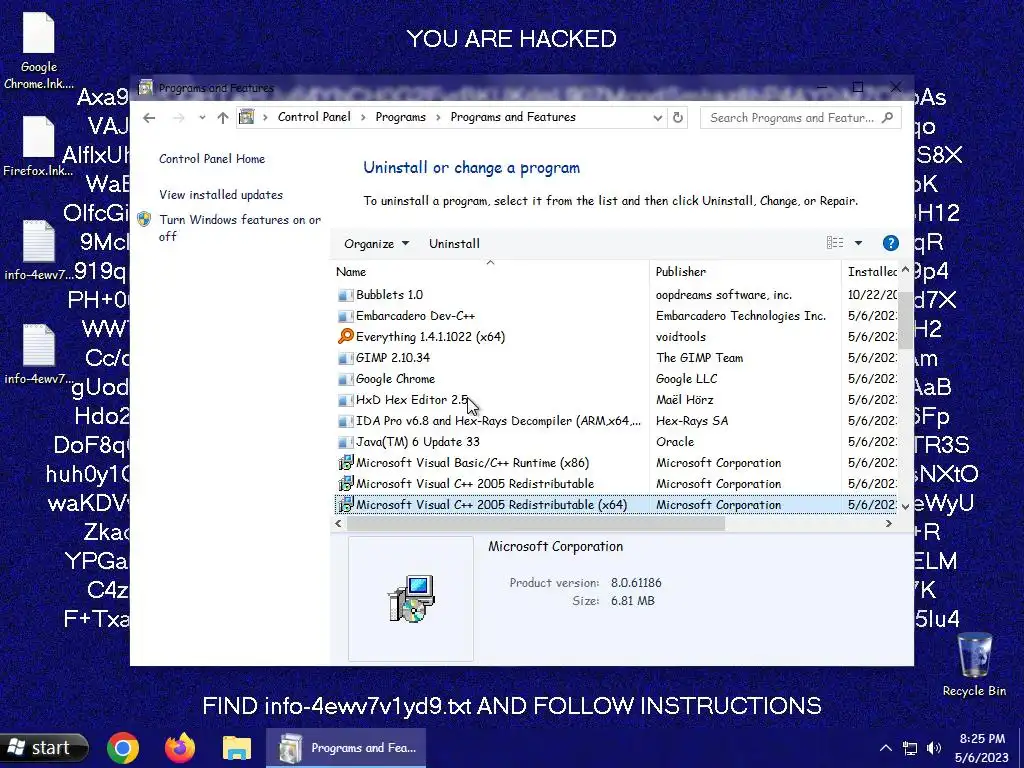Expand the address bar history dropdown
This screenshot has width=1024, height=768.
[x=658, y=118]
